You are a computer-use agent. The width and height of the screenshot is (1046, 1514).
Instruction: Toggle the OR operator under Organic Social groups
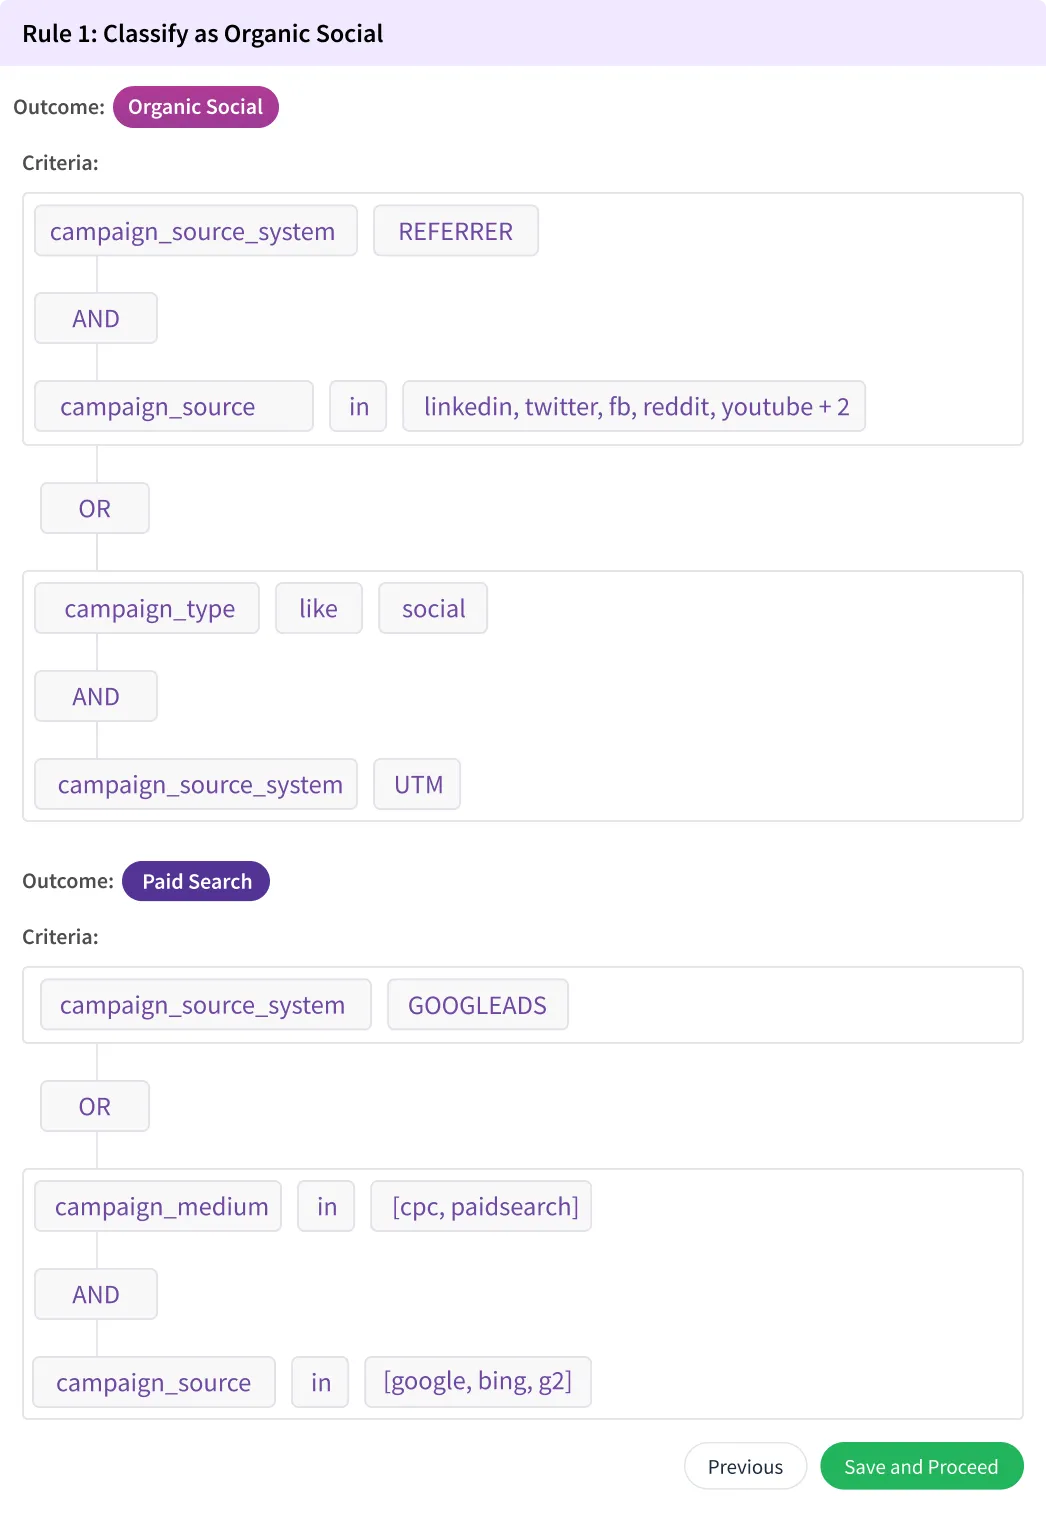tap(95, 508)
